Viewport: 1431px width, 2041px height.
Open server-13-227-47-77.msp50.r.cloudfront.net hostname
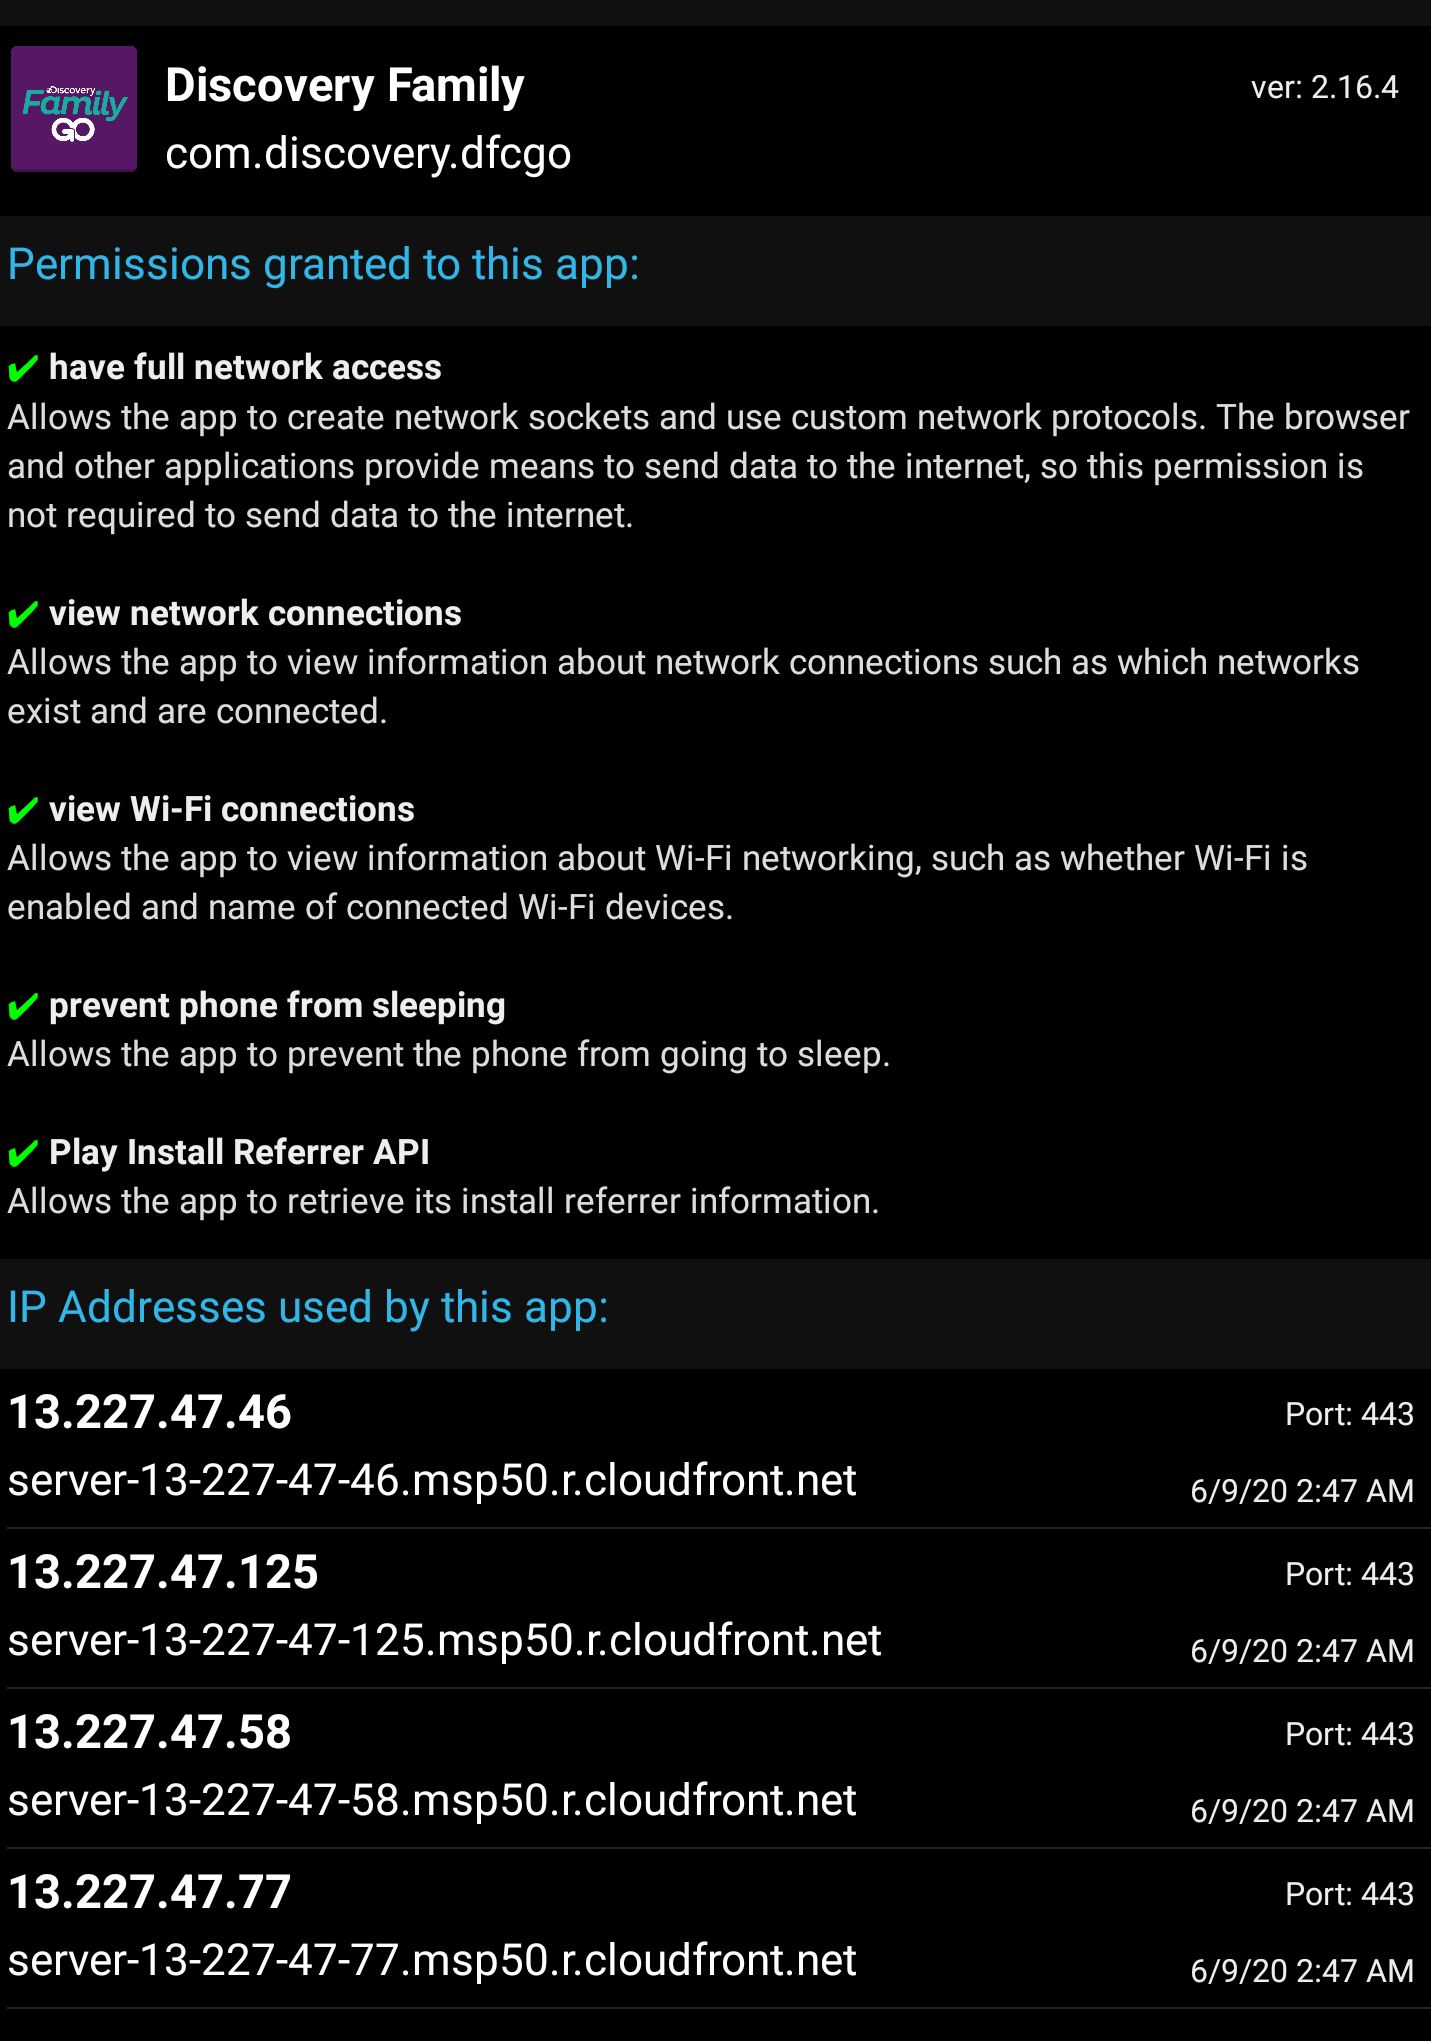click(432, 1961)
